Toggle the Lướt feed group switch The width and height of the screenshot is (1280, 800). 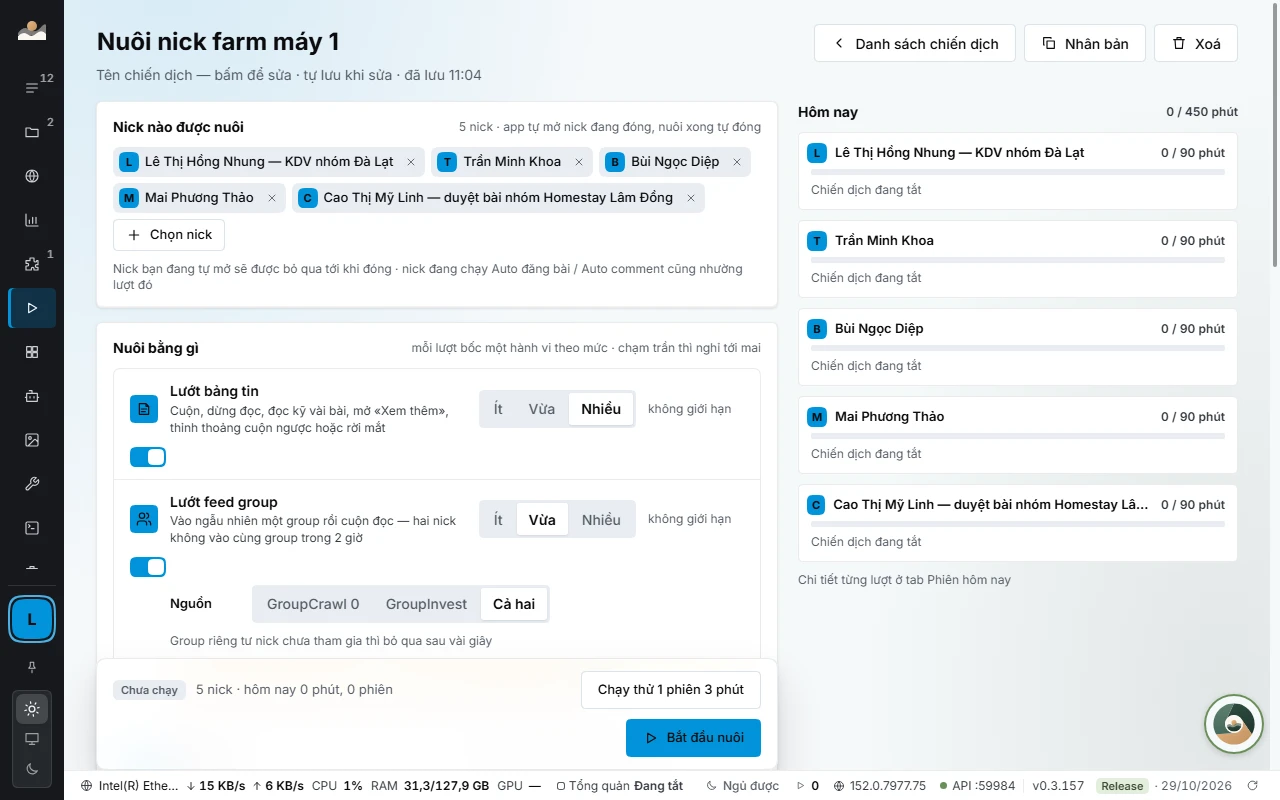pos(148,567)
